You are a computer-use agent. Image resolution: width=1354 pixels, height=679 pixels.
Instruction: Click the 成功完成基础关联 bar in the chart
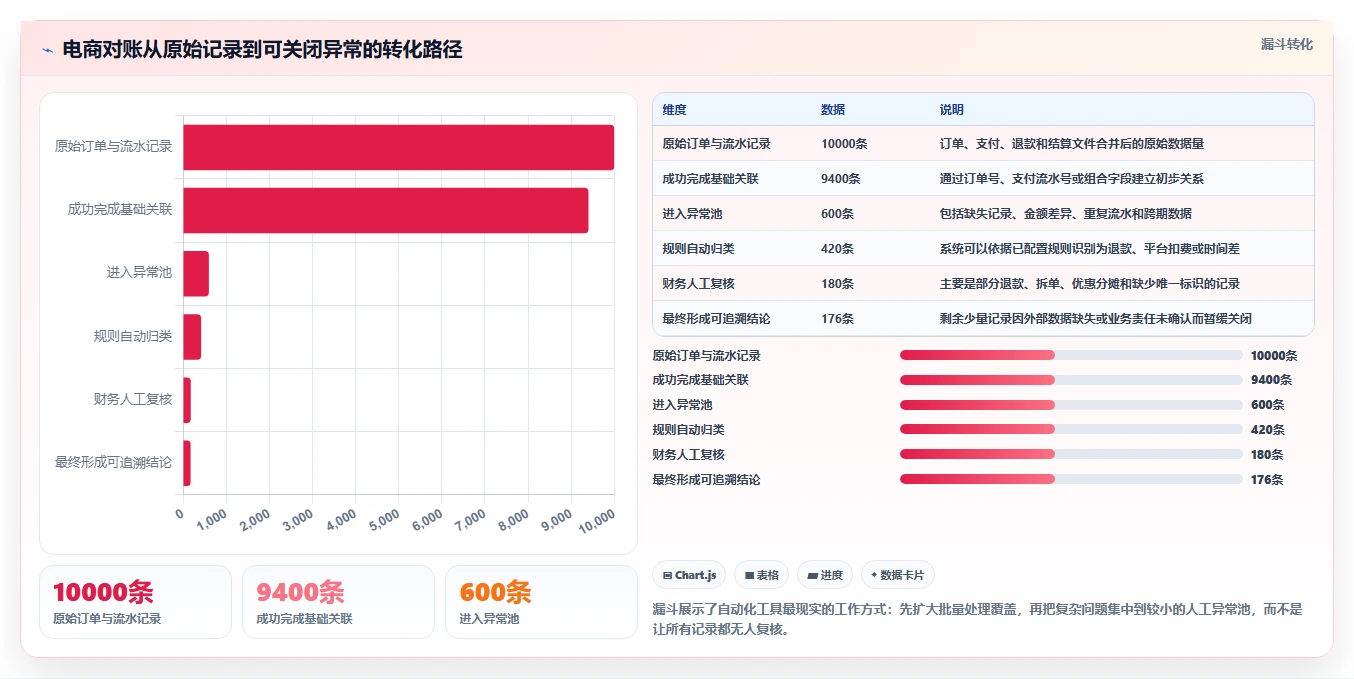pyautogui.click(x=385, y=210)
